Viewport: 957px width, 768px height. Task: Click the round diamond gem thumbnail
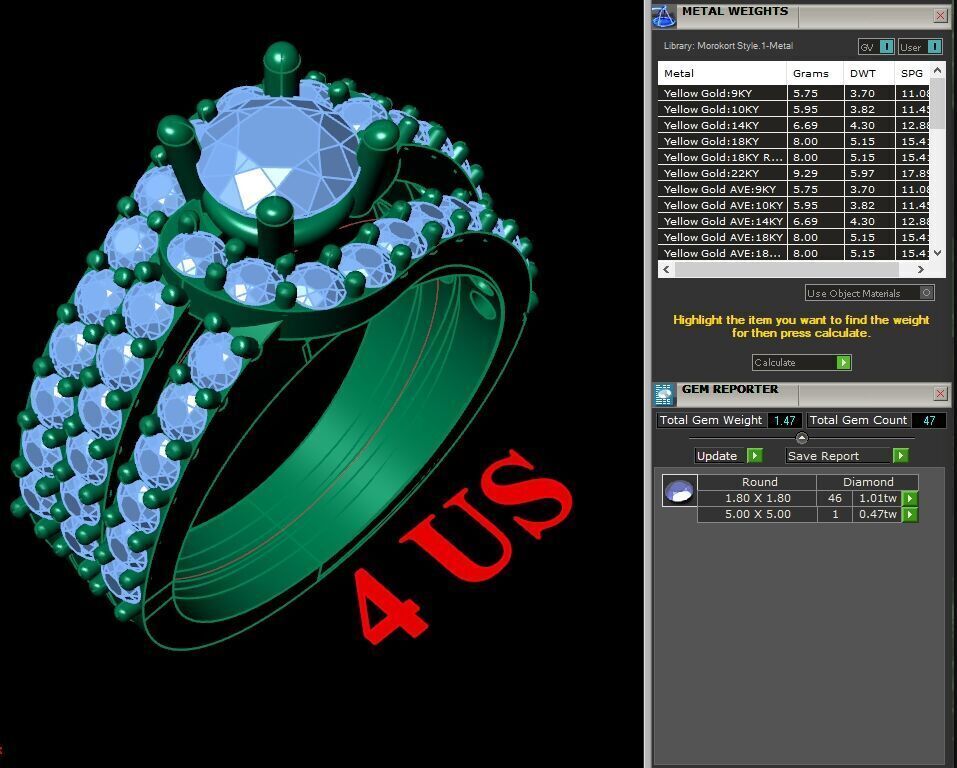point(679,491)
